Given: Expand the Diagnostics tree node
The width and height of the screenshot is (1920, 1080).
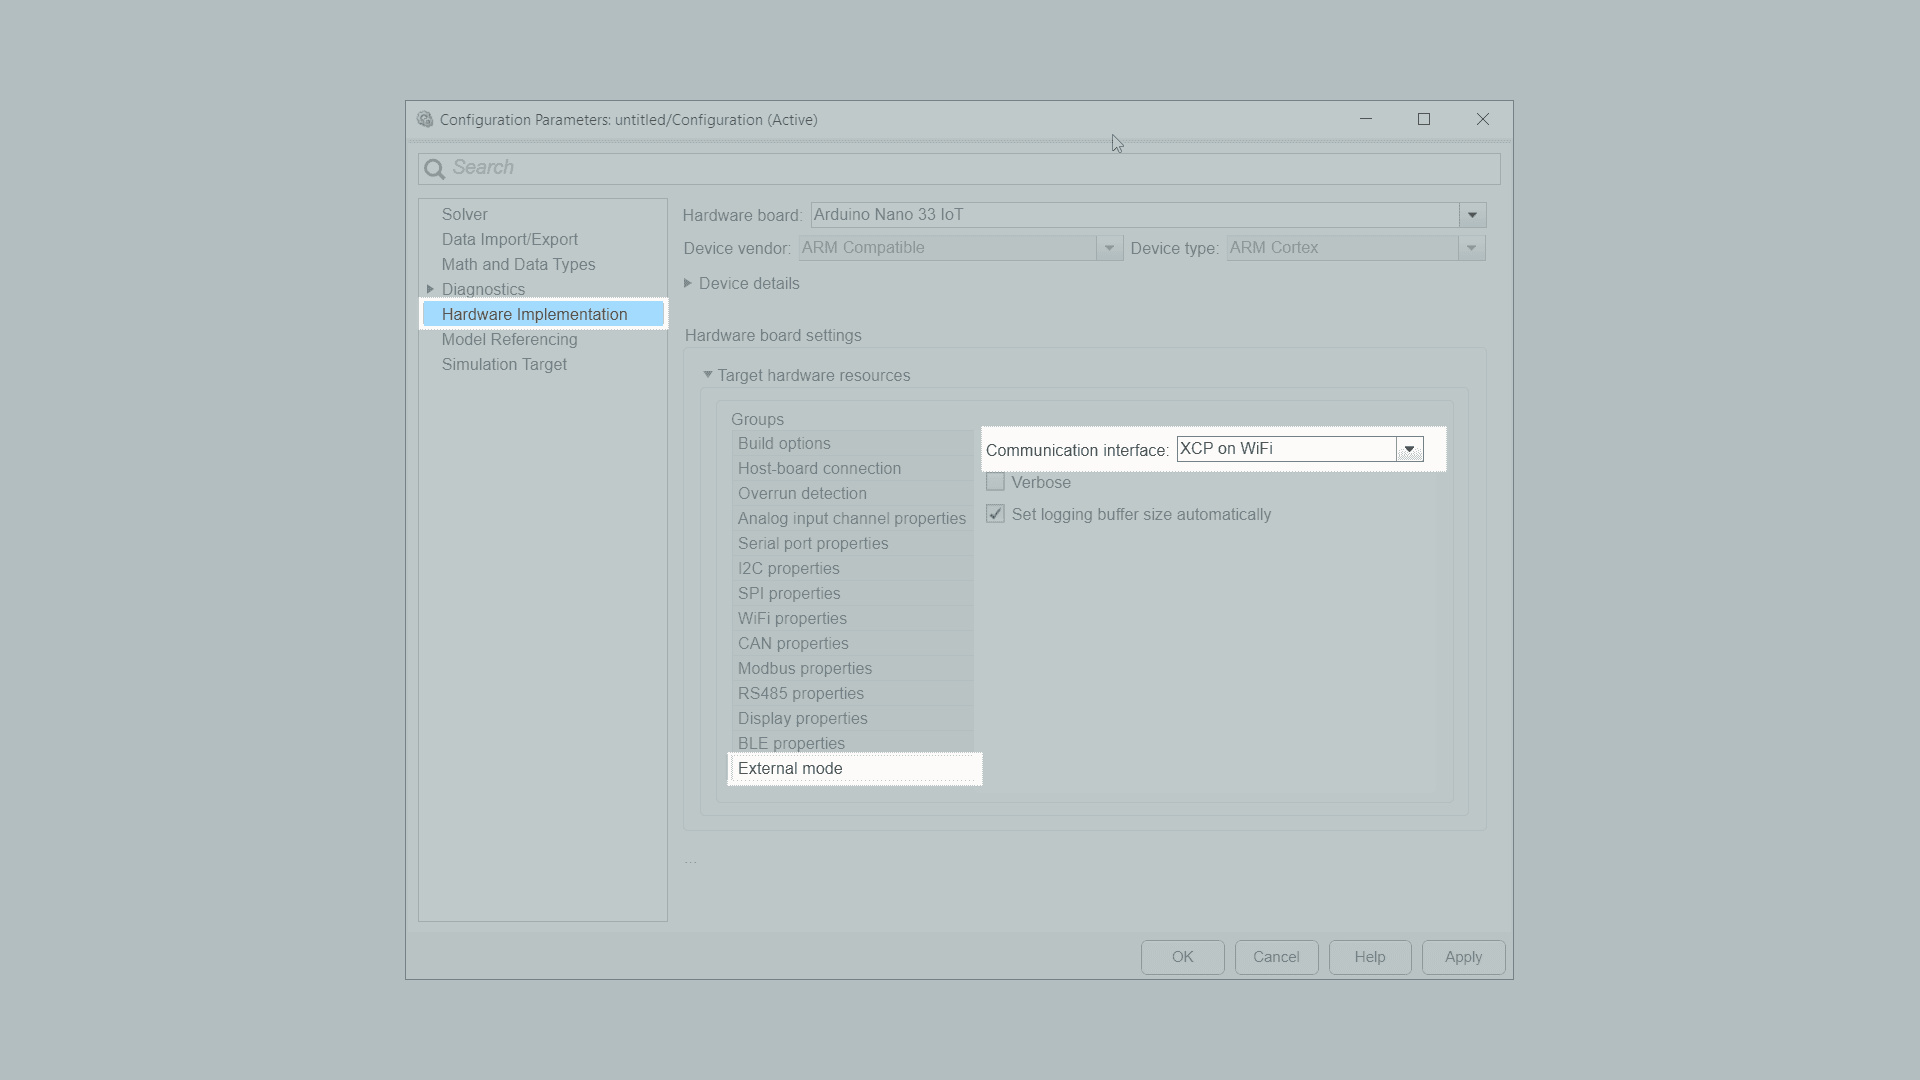Looking at the screenshot, I should pyautogui.click(x=431, y=289).
